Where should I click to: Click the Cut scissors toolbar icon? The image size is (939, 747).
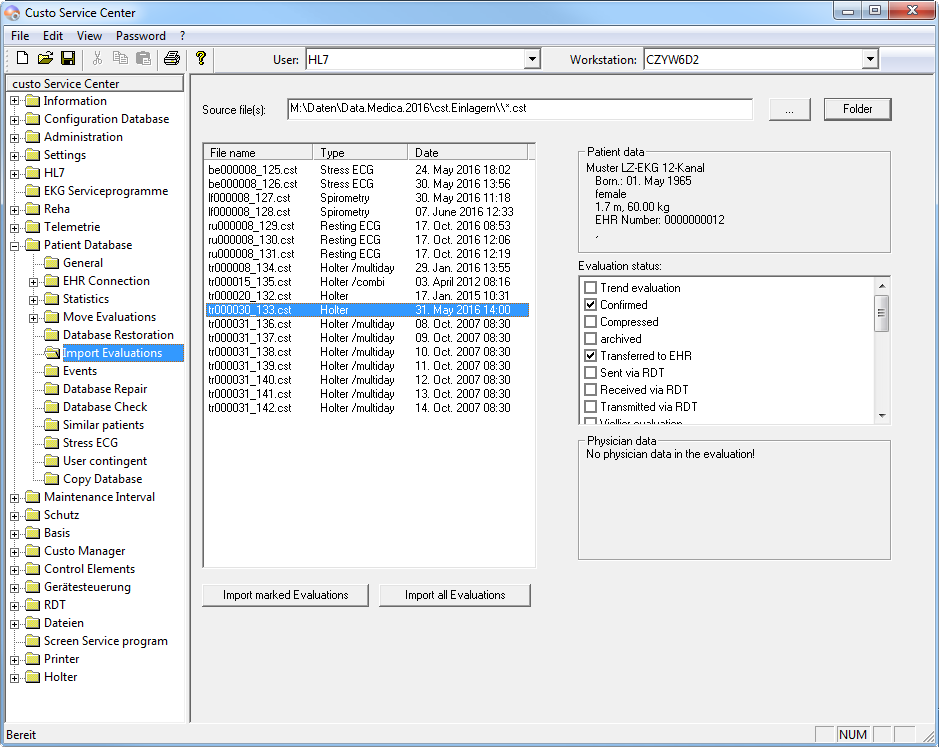(x=98, y=58)
